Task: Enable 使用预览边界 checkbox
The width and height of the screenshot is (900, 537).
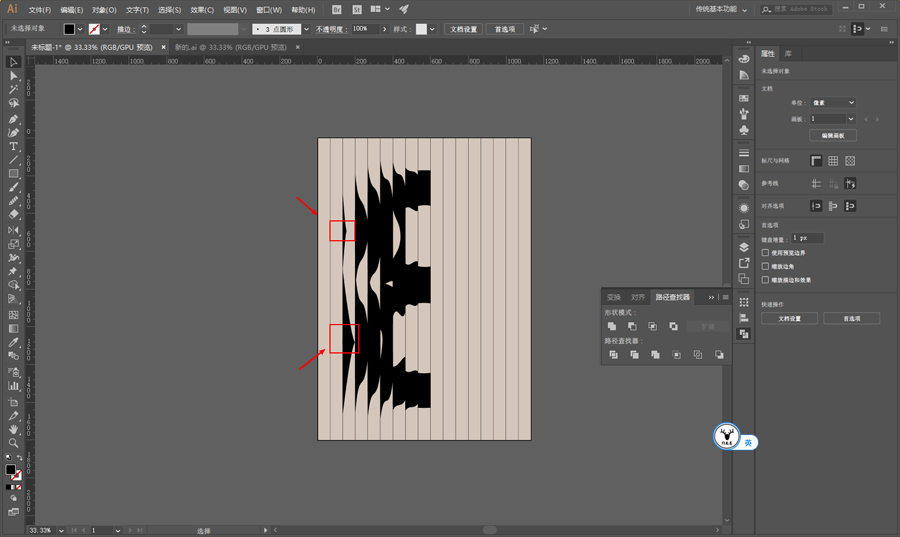Action: (765, 252)
